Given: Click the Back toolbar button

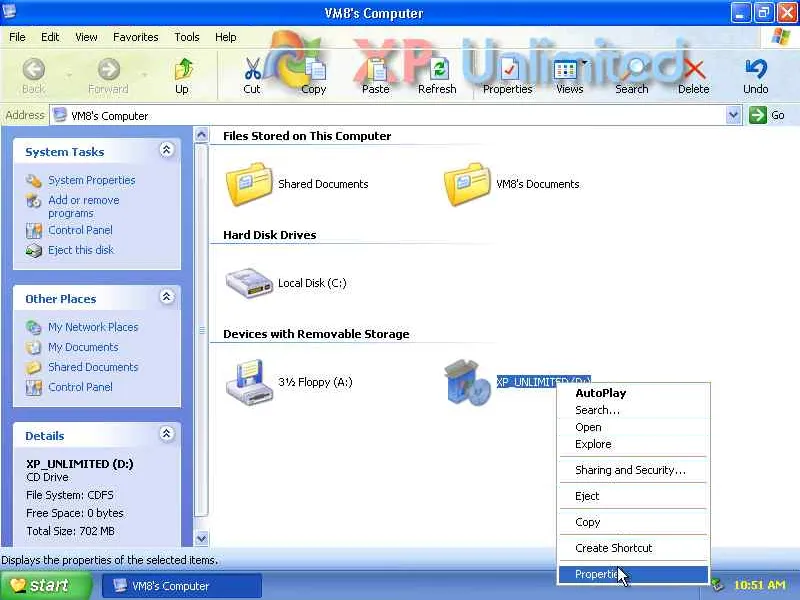Looking at the screenshot, I should click(x=34, y=76).
